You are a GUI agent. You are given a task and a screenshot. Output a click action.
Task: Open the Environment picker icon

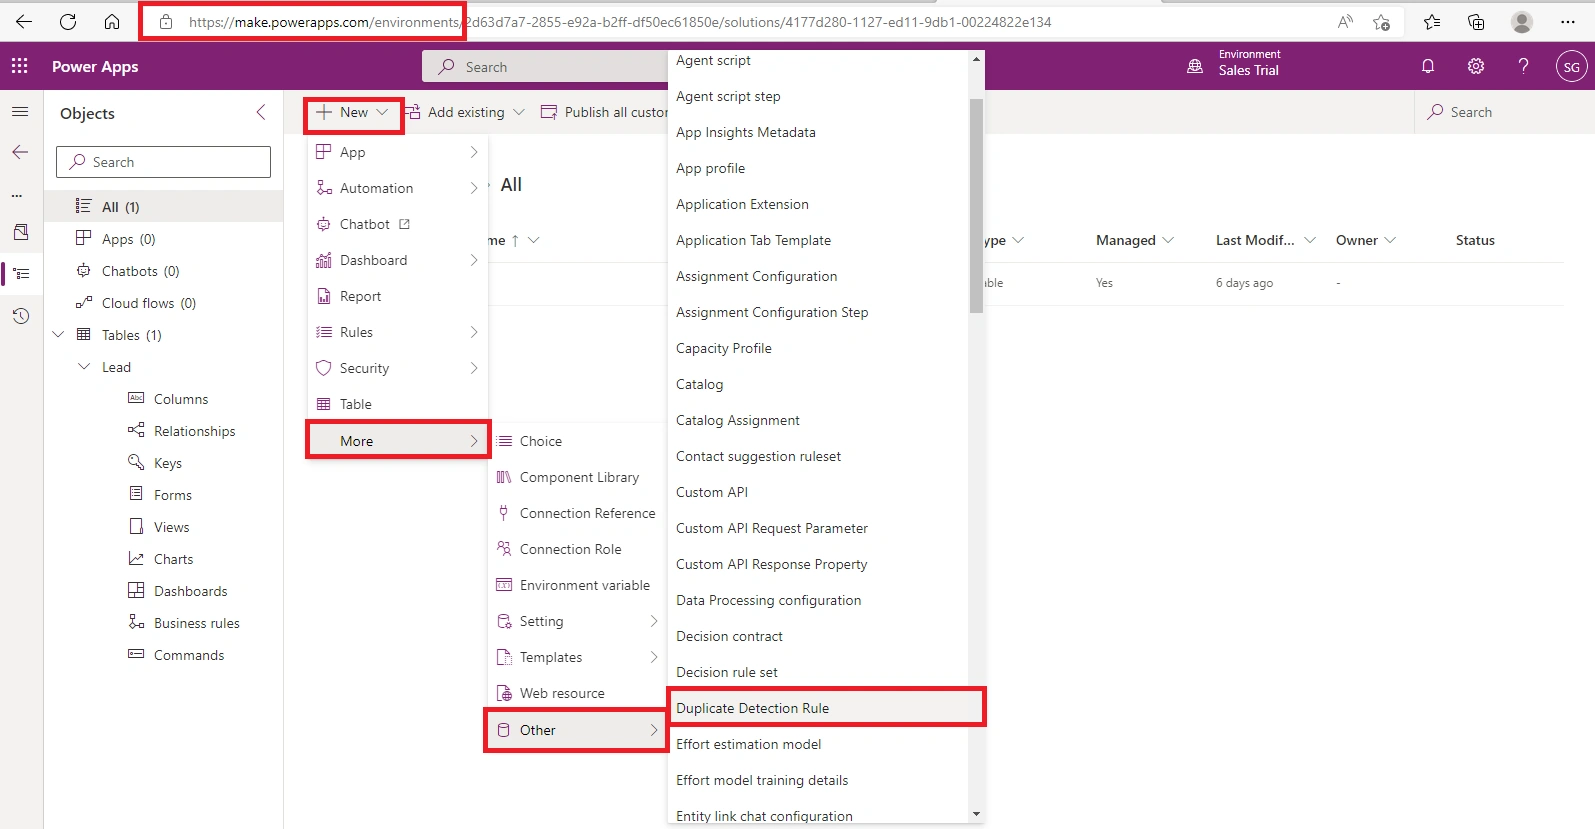(x=1194, y=66)
